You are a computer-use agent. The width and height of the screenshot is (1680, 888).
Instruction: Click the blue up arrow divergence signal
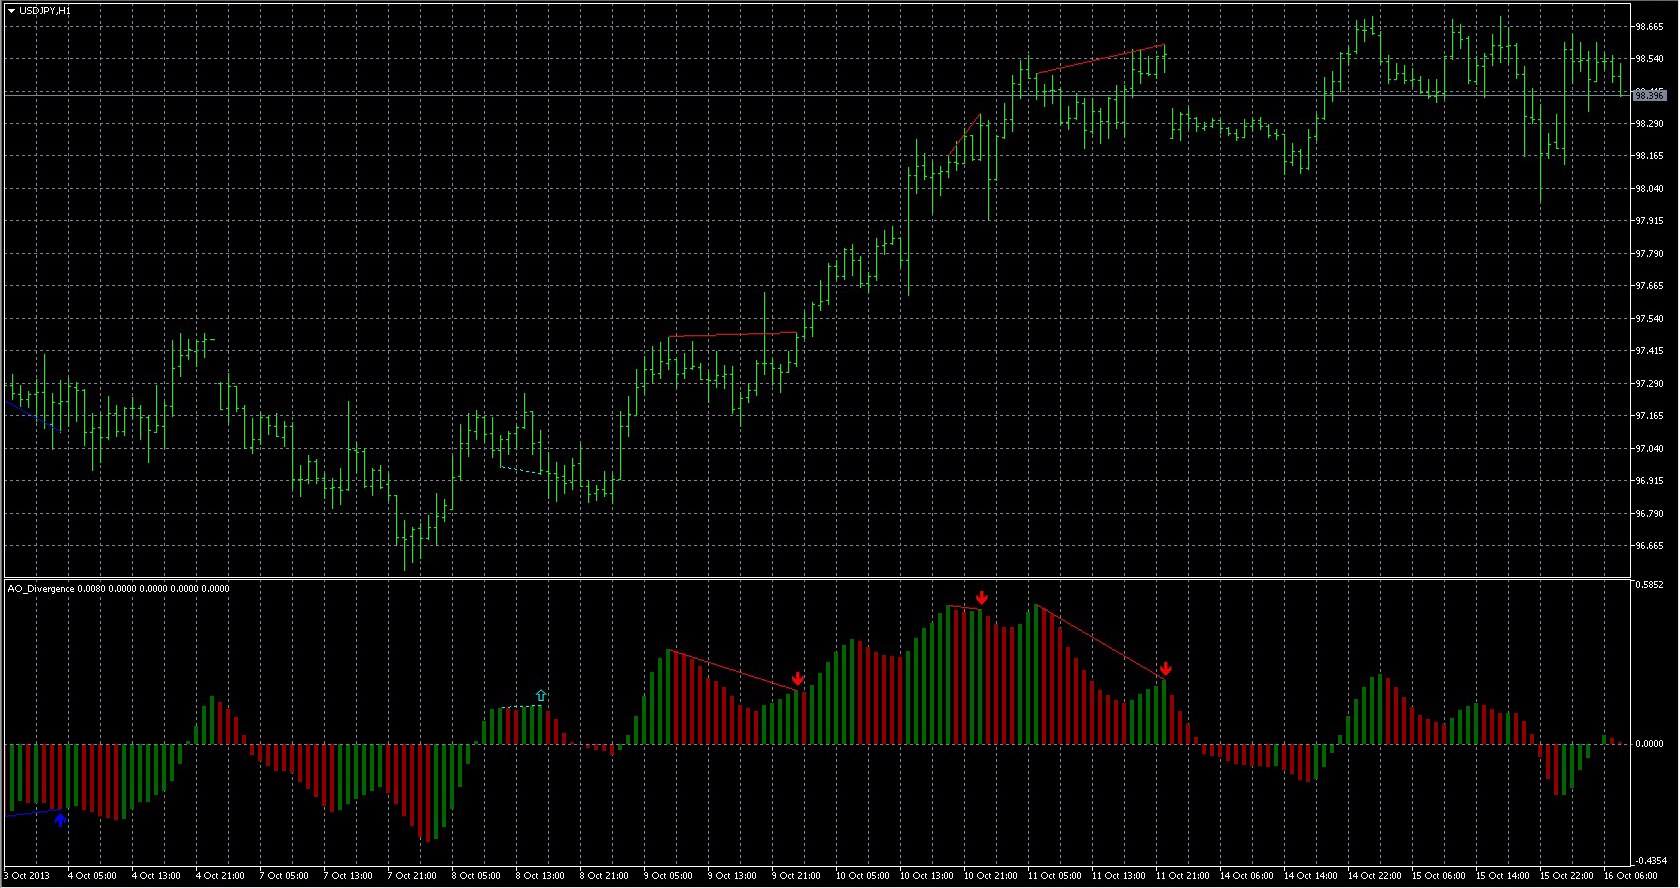60,820
